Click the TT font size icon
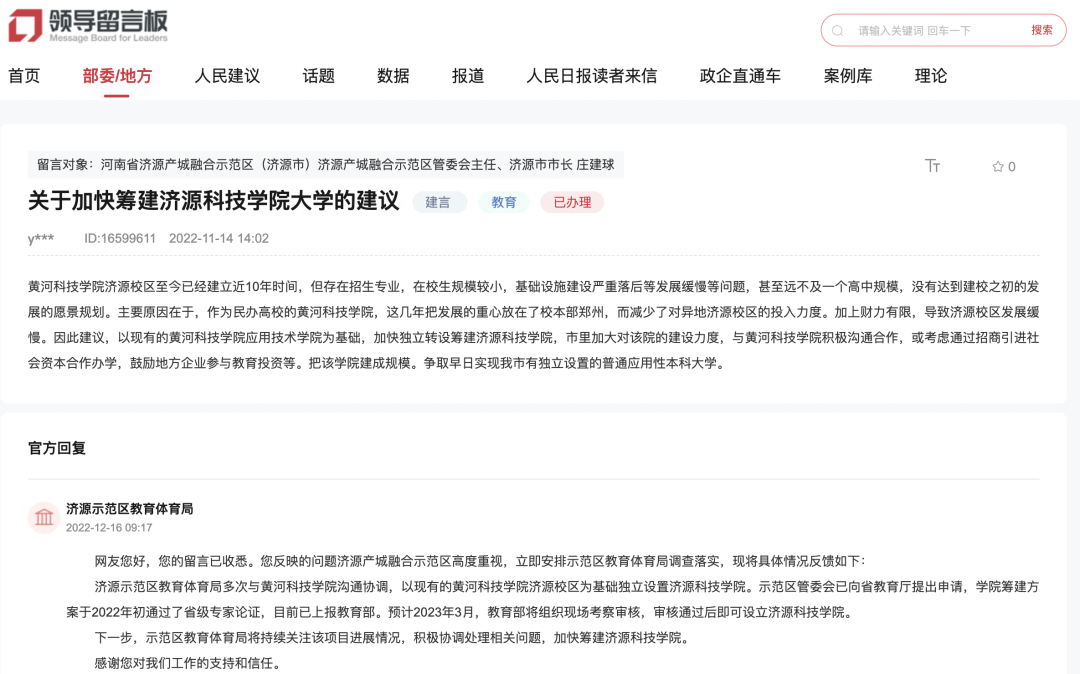Screen dimensions: 1080x674 pos(932,167)
